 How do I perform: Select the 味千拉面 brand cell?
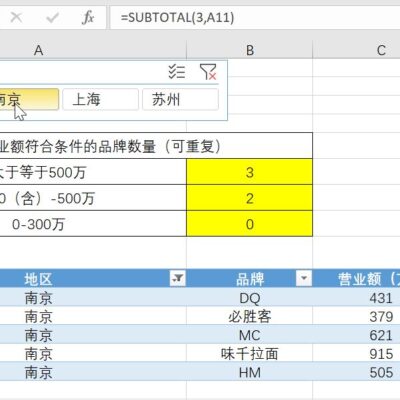coord(250,353)
